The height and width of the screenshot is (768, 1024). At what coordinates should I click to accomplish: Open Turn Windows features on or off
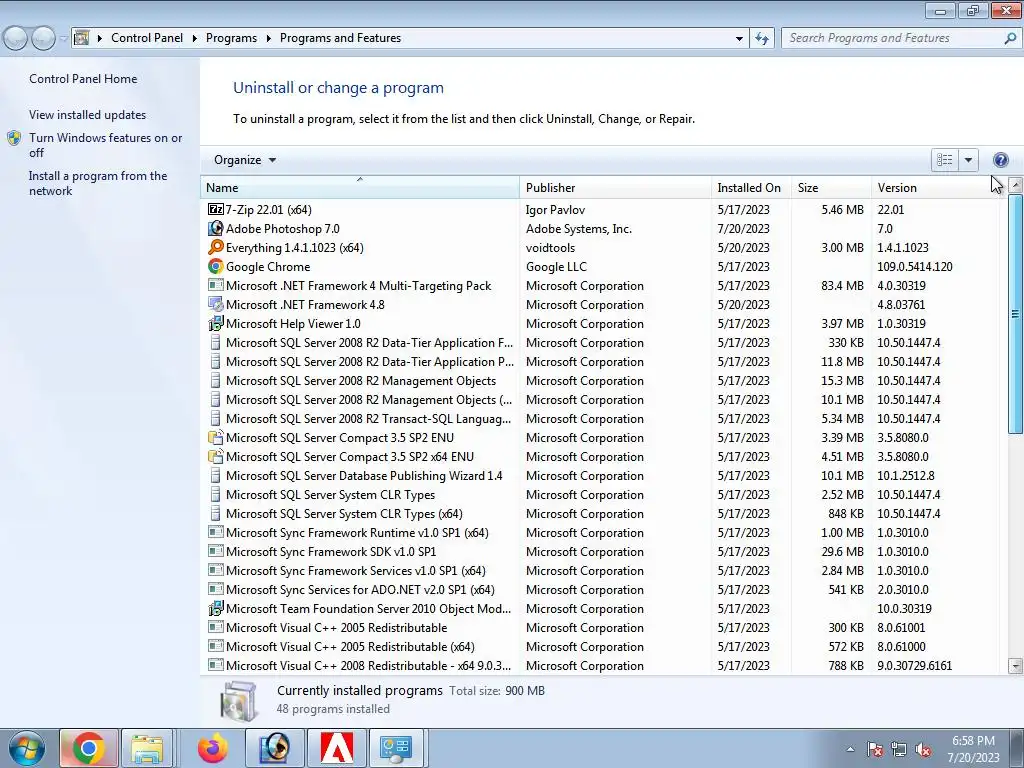point(105,145)
